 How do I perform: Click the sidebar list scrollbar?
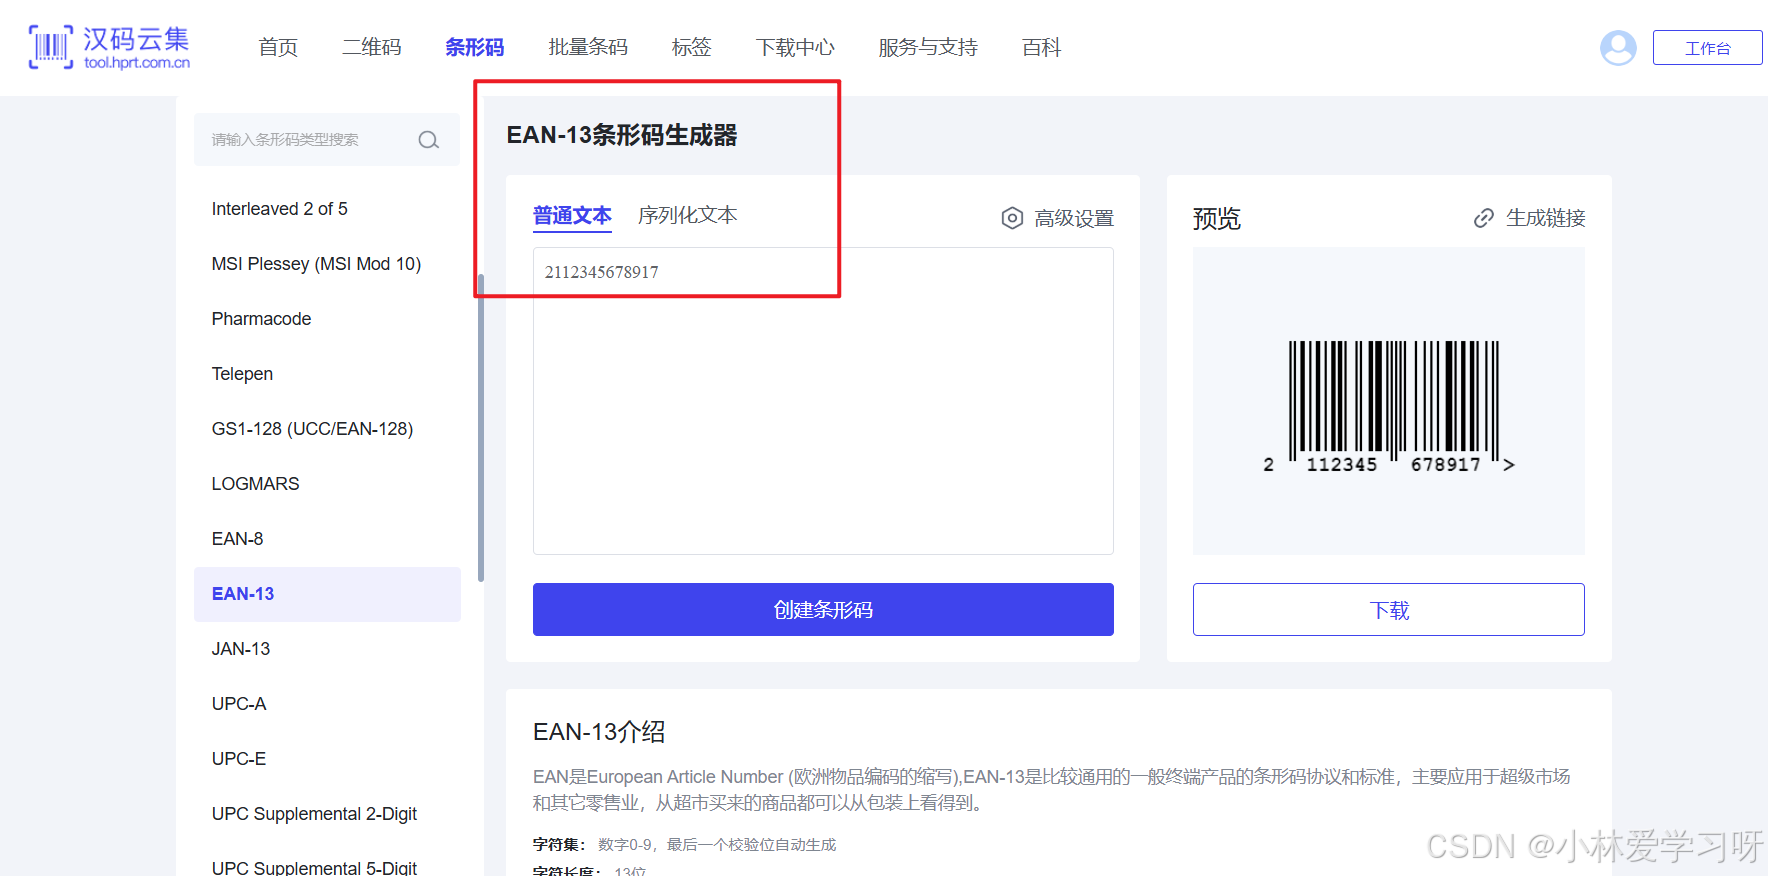click(x=481, y=428)
